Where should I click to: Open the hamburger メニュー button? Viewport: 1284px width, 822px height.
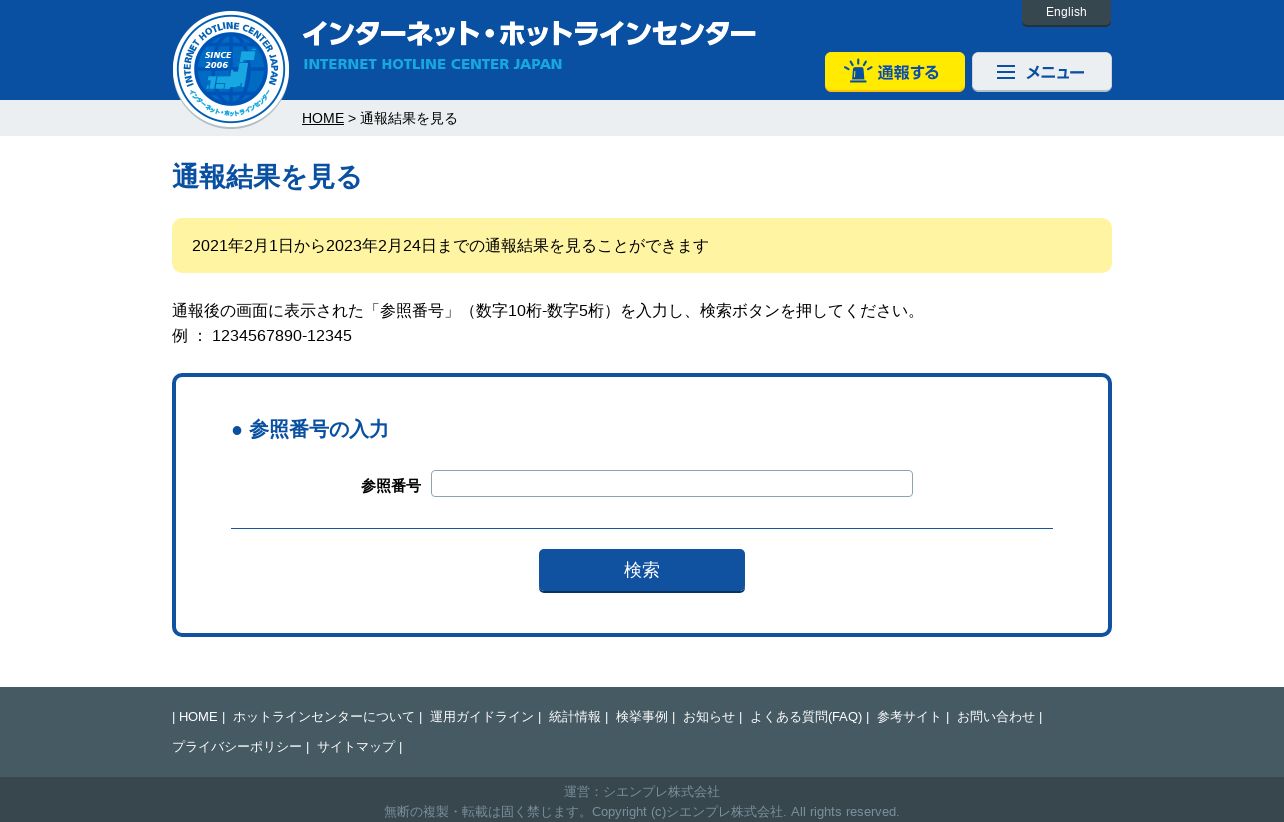[x=1042, y=72]
